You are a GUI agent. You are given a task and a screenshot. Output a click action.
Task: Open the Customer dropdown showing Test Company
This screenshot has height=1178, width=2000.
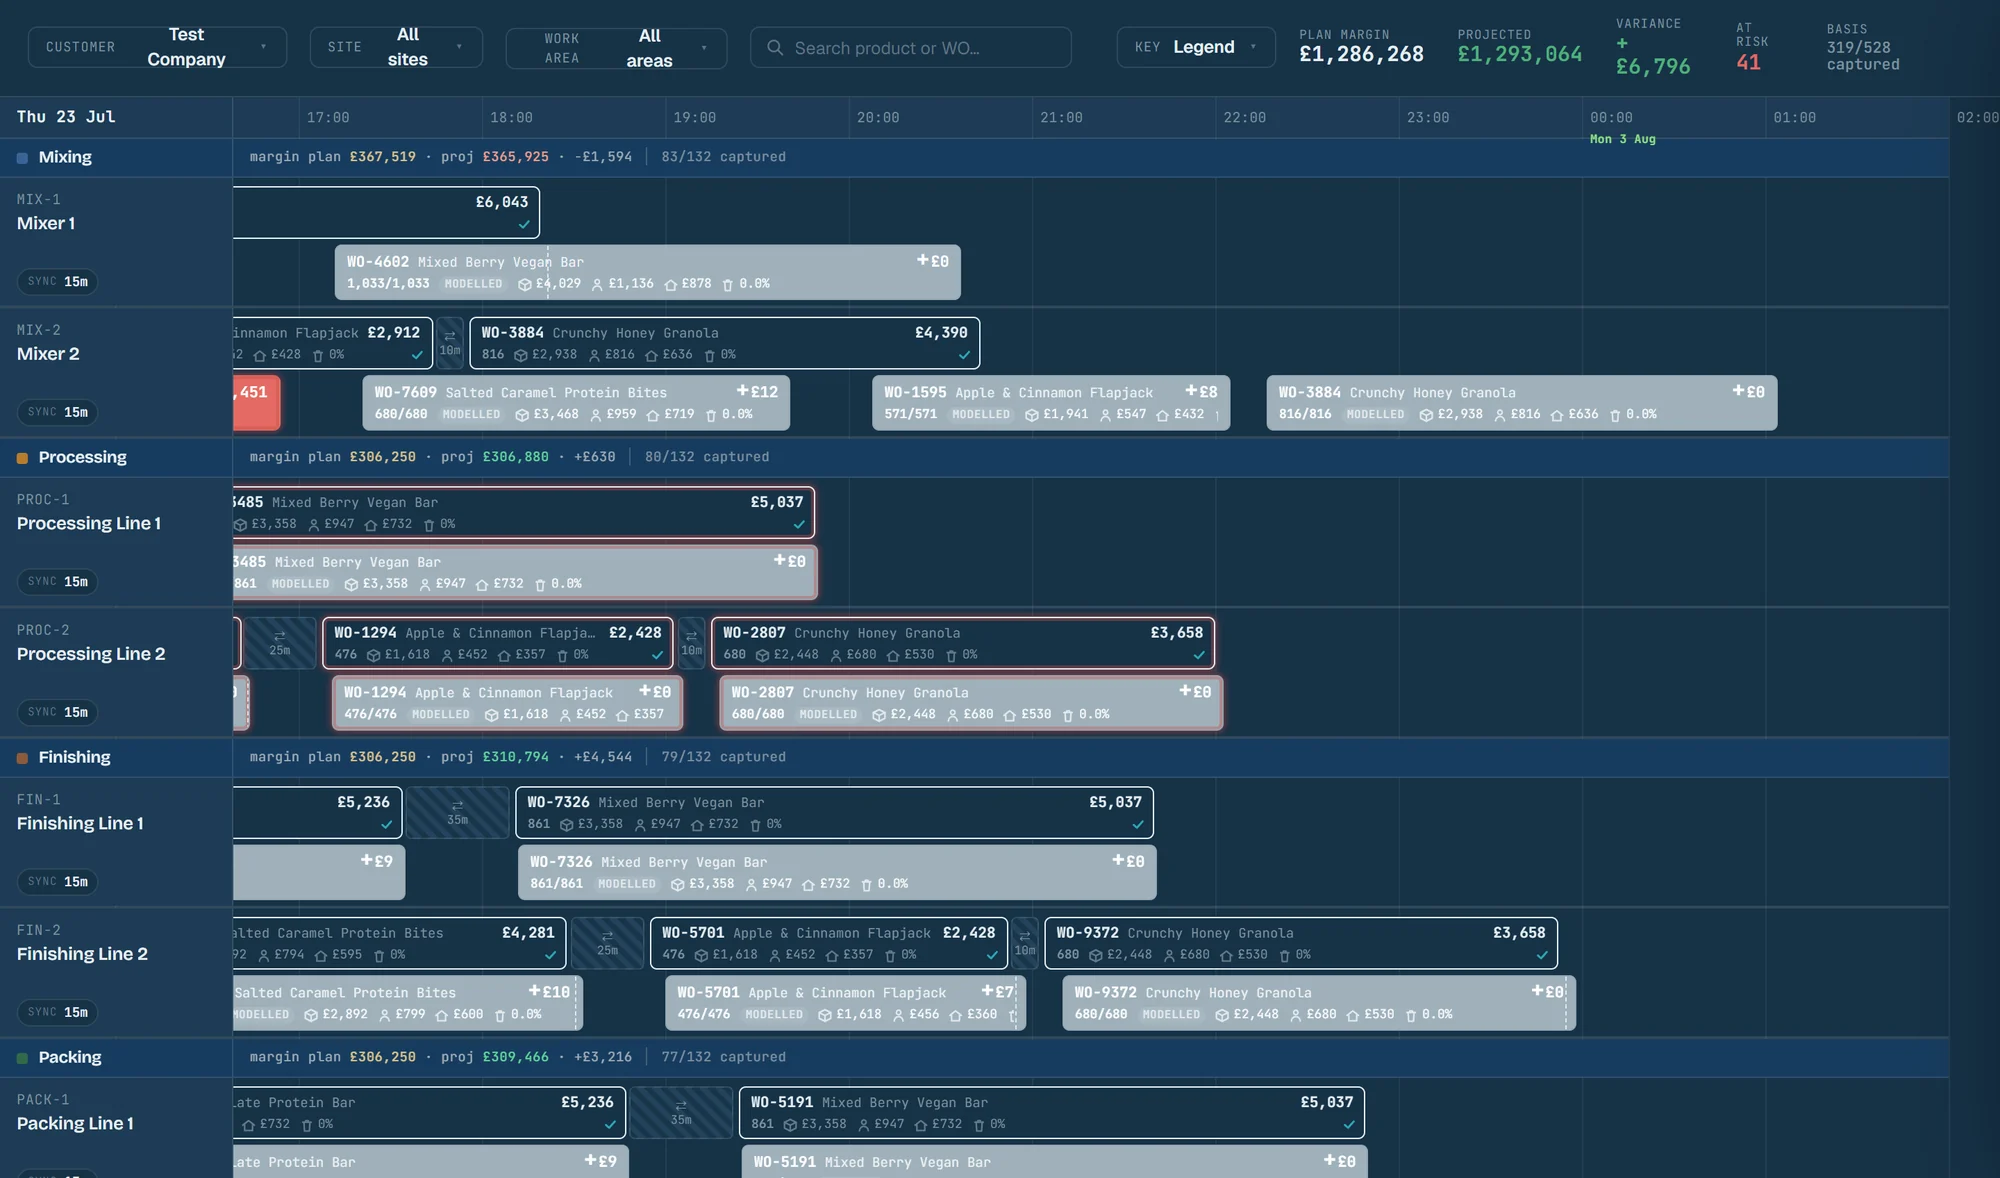coord(158,47)
